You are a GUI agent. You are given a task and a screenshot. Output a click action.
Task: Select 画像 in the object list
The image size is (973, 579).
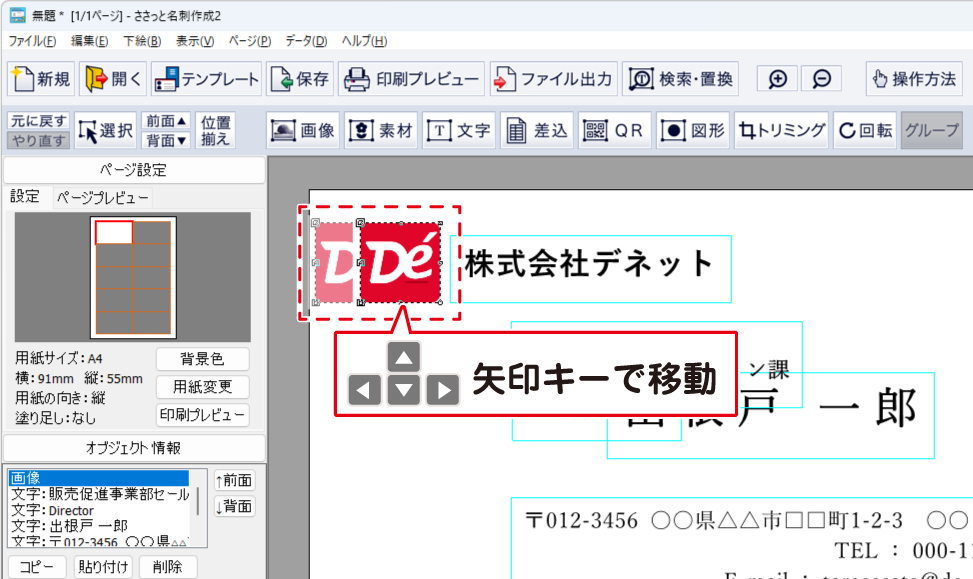click(x=99, y=478)
